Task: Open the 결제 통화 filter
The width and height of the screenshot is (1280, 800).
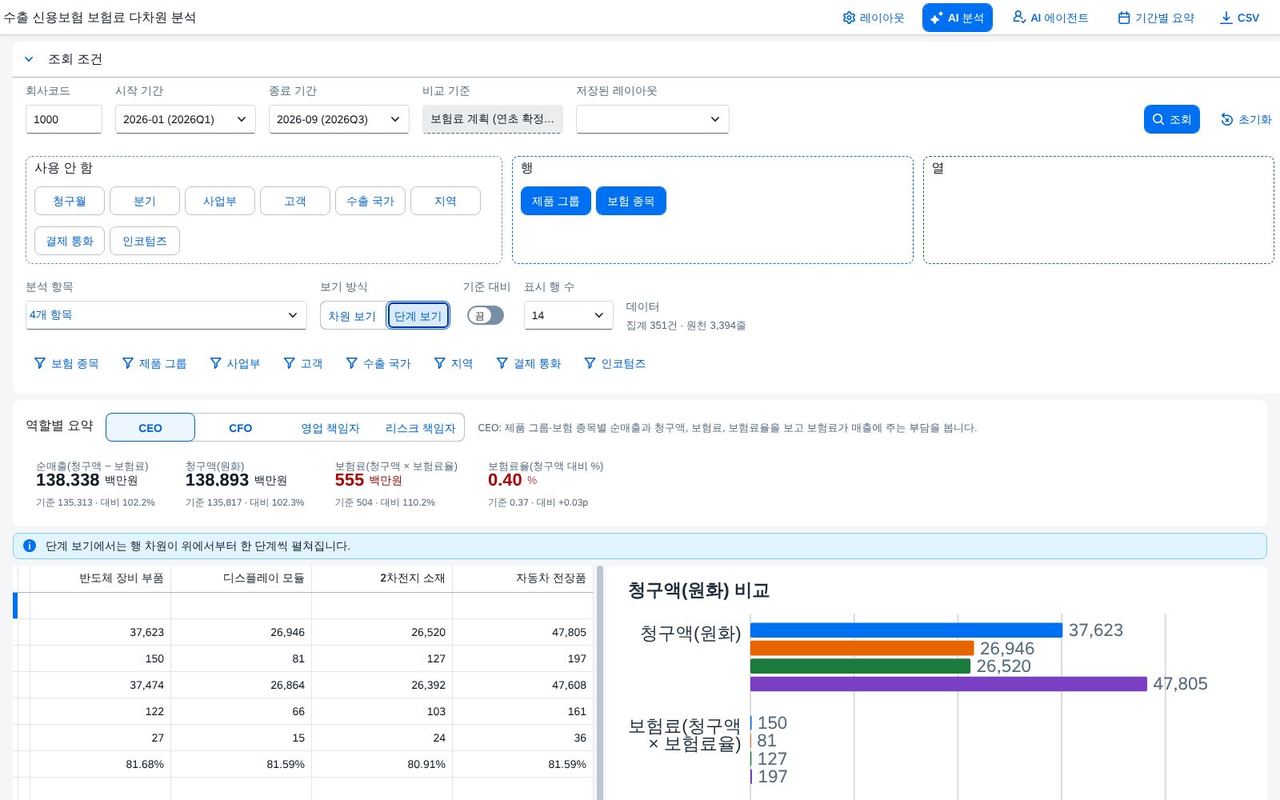Action: click(x=529, y=364)
